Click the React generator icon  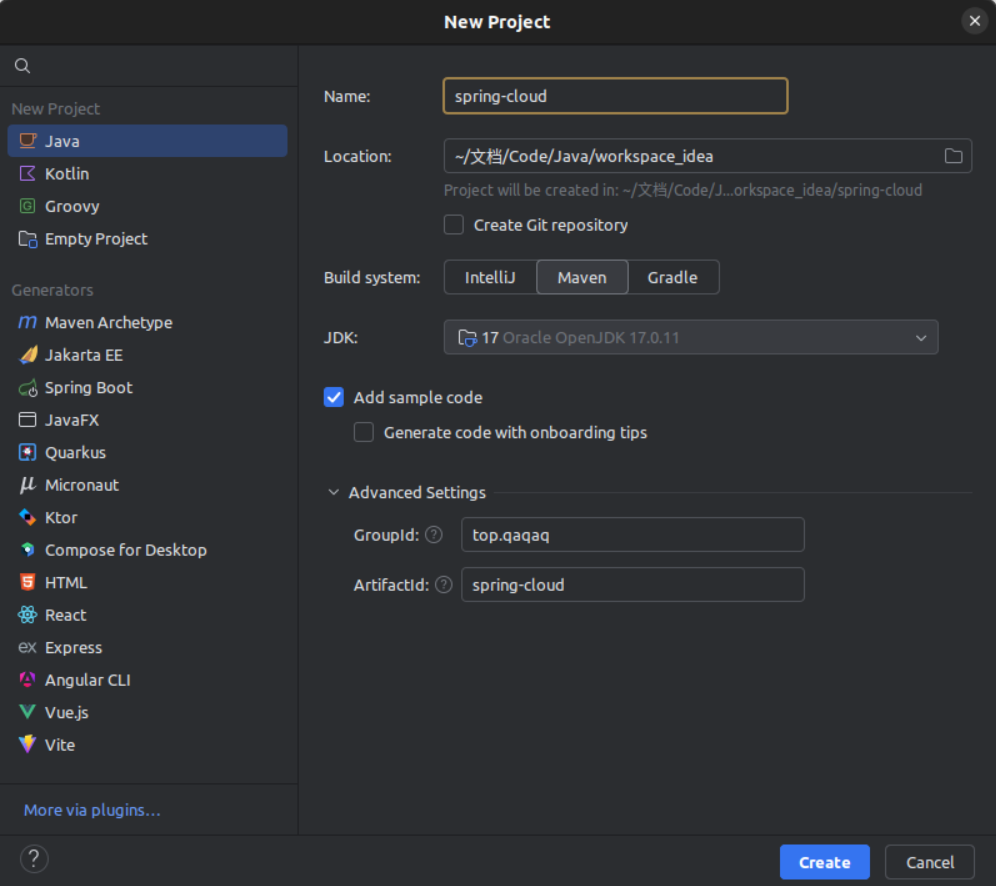[27, 615]
